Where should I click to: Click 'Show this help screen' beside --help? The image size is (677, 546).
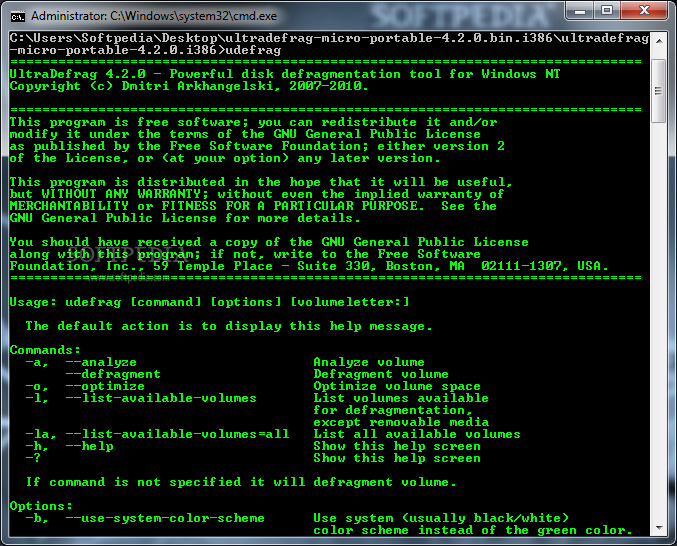click(397, 446)
